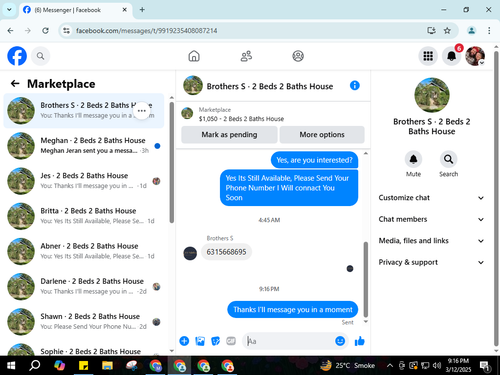Viewport: 500px width, 375px height.
Task: Open Chrome's three-dot menu
Action: 489,31
